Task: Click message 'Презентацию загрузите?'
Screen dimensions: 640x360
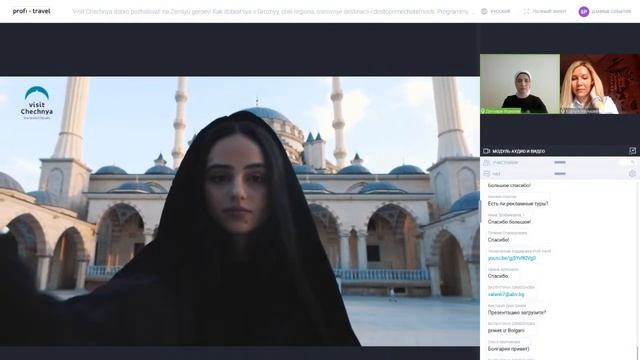Action: pos(517,313)
